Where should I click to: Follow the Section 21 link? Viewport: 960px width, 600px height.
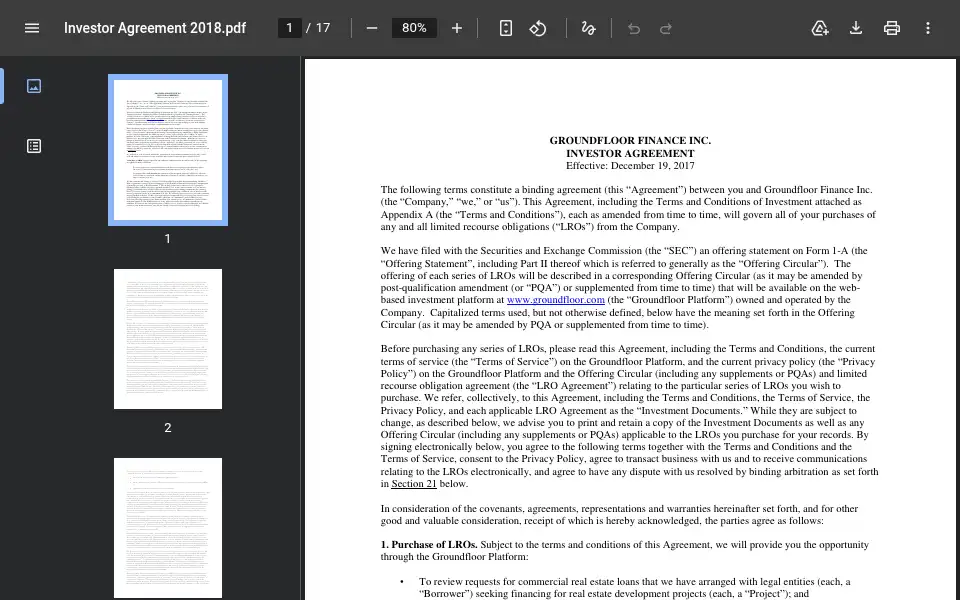[x=414, y=484]
